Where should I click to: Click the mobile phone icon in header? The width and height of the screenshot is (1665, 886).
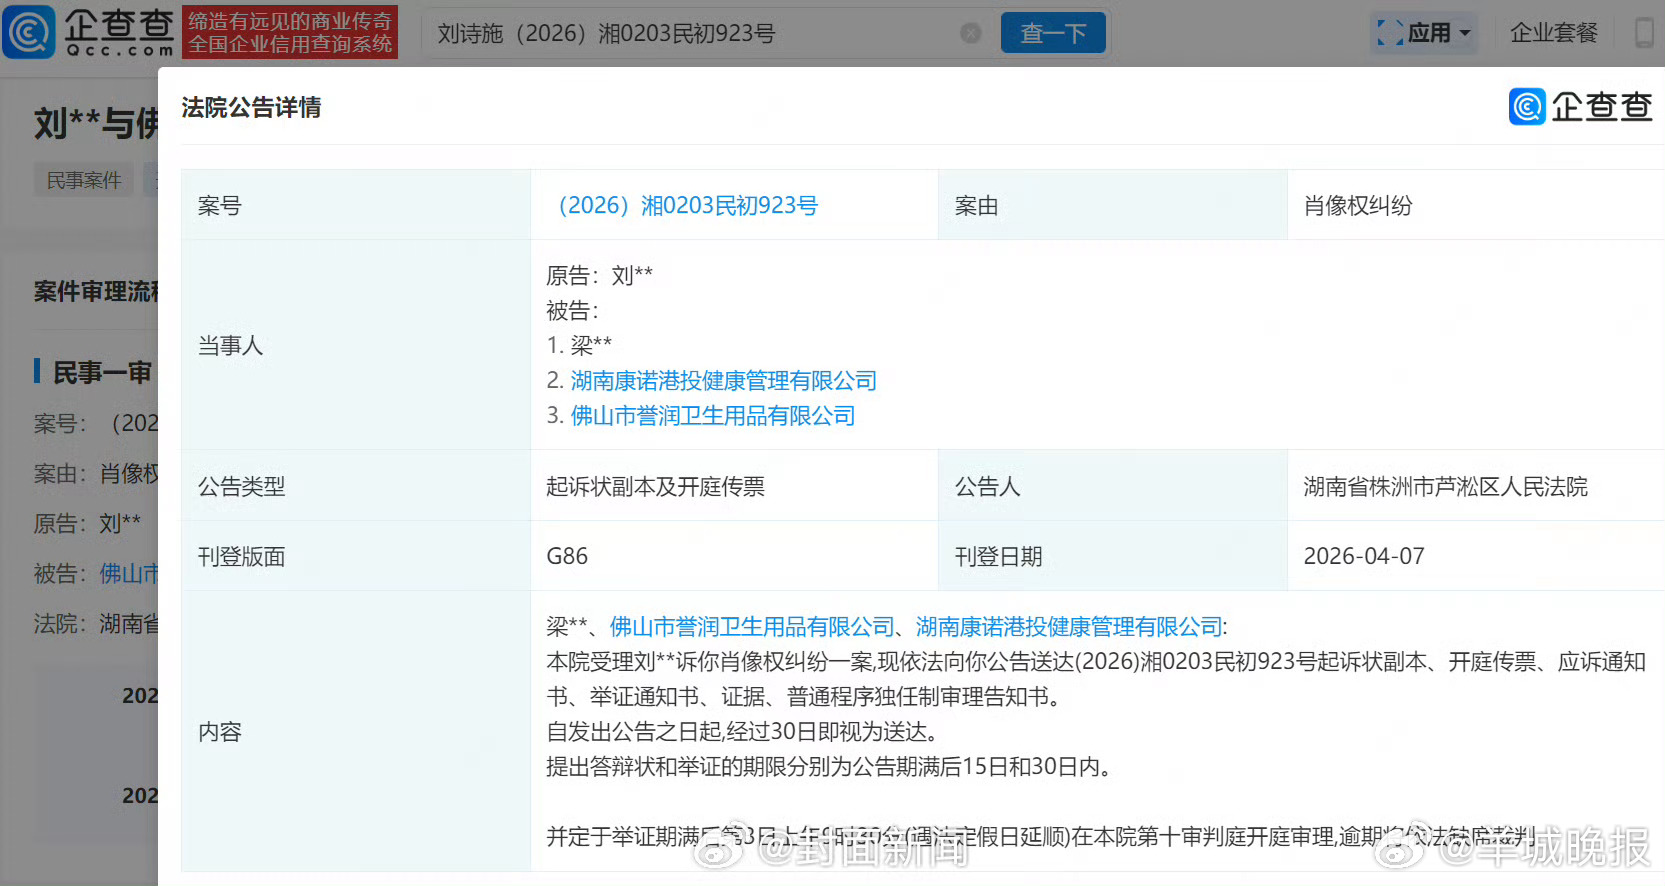(1644, 33)
